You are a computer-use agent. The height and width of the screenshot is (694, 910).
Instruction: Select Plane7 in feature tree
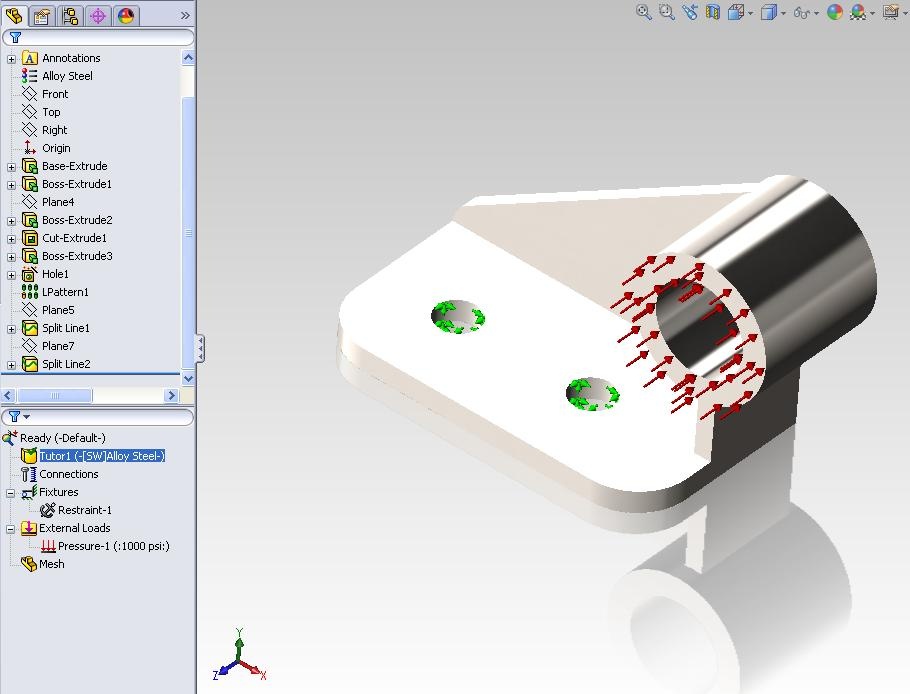click(x=58, y=346)
